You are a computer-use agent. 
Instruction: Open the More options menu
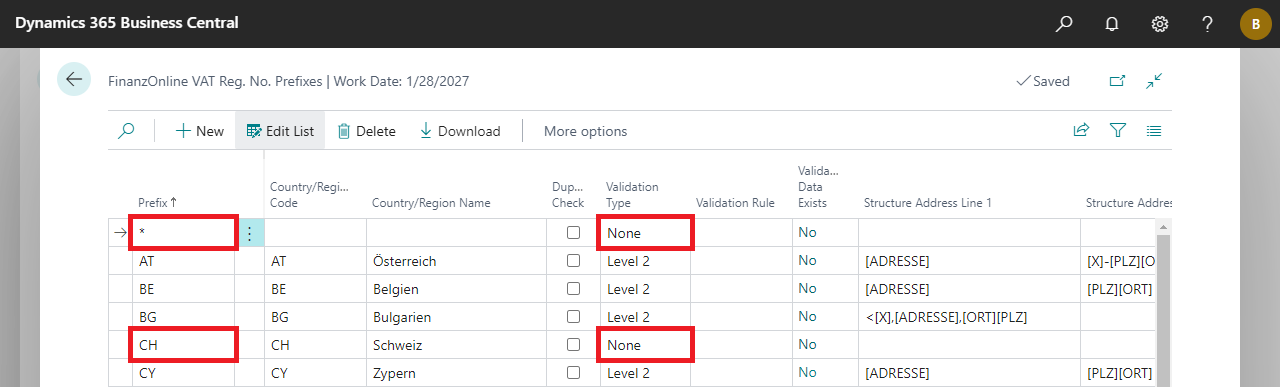coord(585,131)
